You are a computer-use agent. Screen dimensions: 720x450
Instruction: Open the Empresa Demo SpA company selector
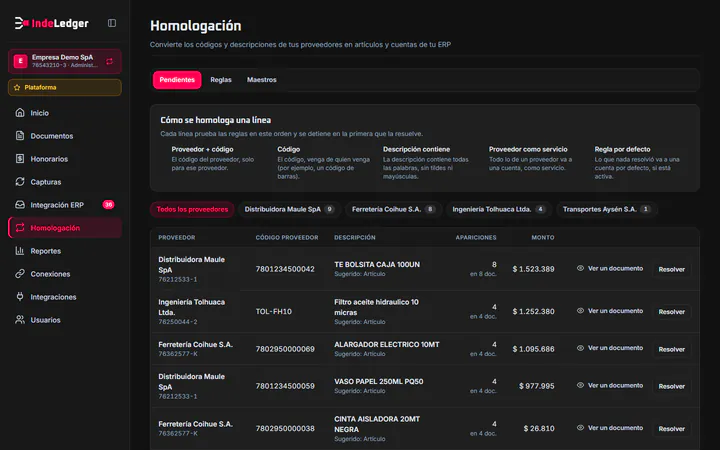point(65,61)
